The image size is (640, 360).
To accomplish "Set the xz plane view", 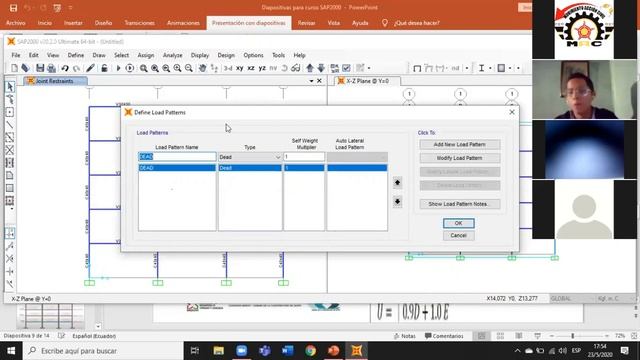I will [x=251, y=68].
